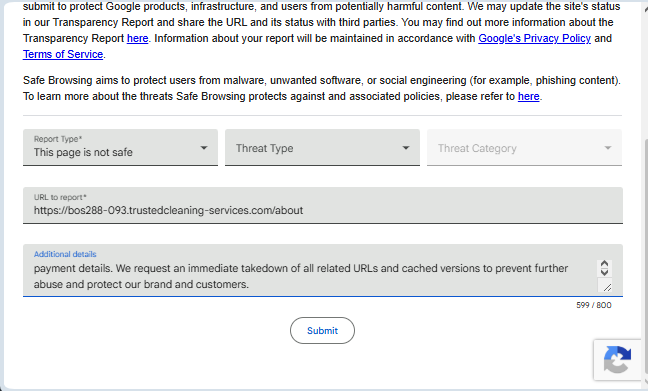Open the disabled Threat Category dropdown
The image size is (648, 391).
(x=524, y=148)
